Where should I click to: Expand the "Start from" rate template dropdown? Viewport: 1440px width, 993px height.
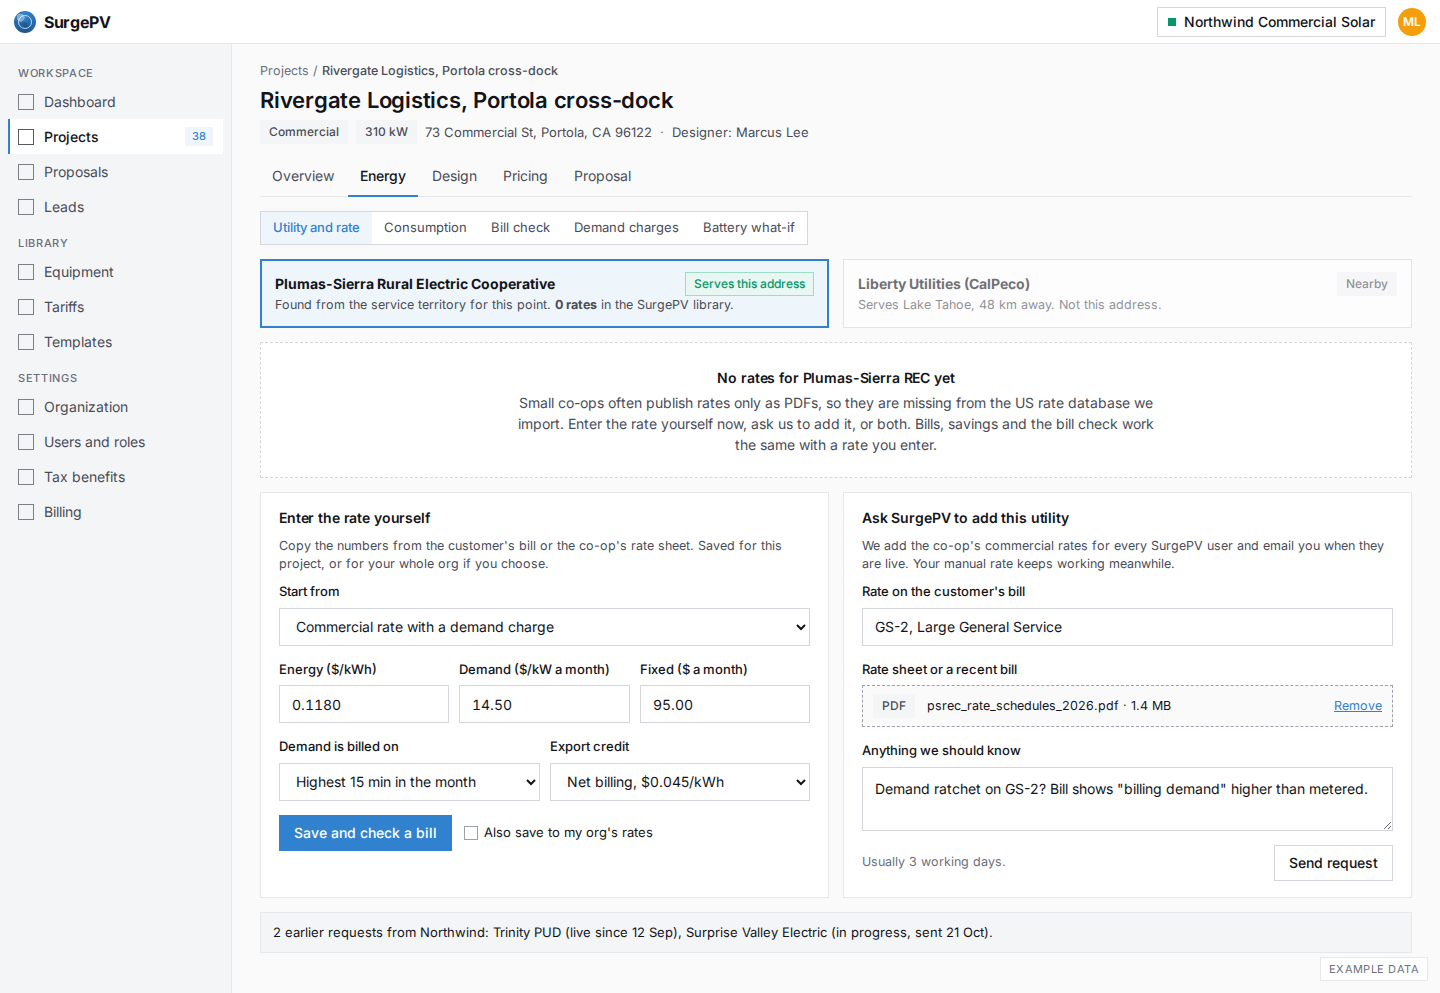544,627
